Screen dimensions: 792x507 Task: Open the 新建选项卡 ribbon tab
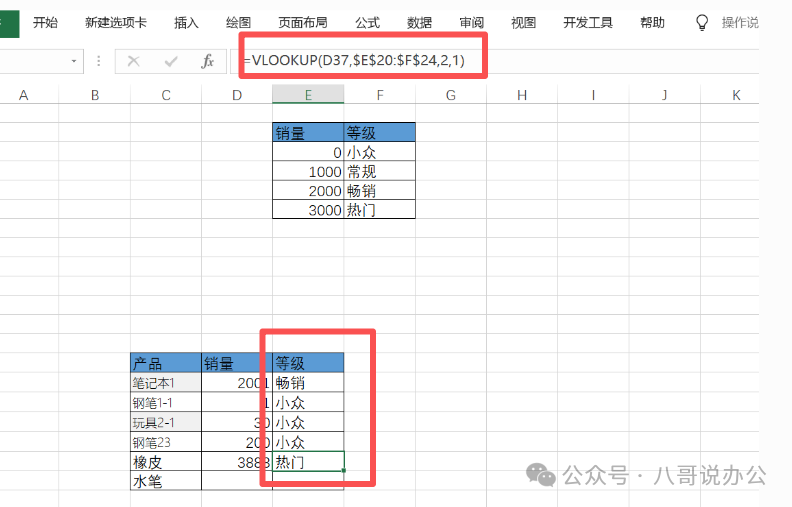tap(116, 23)
